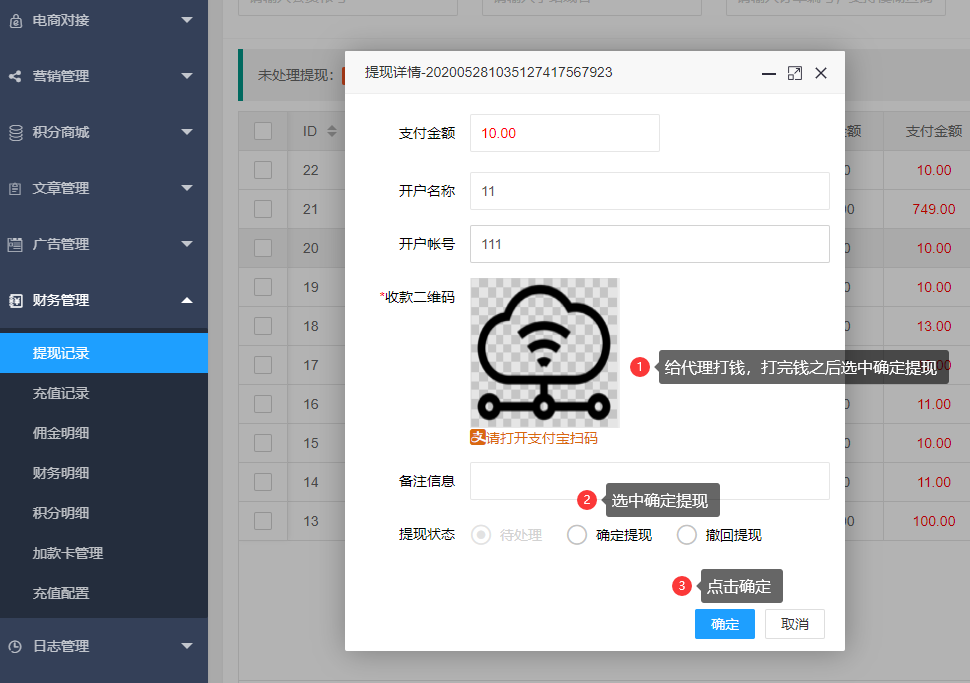
Task: Click the 日志管理 clock icon
Action: 15,646
